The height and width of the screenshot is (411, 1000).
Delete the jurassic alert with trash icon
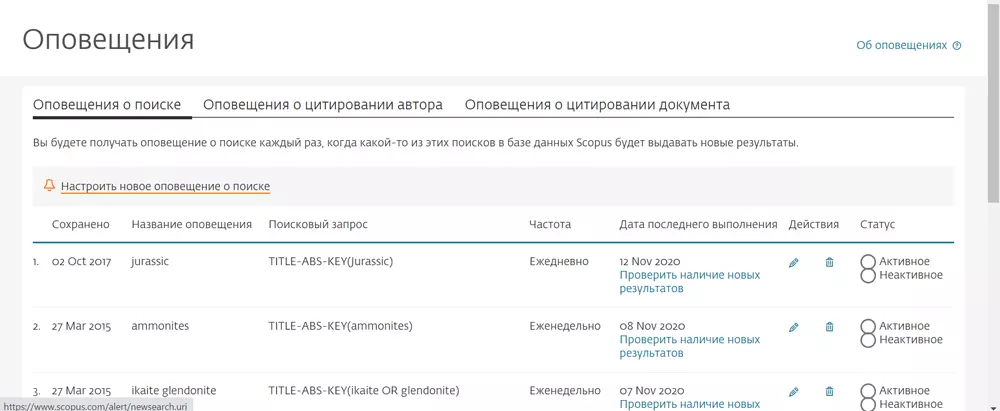829,262
